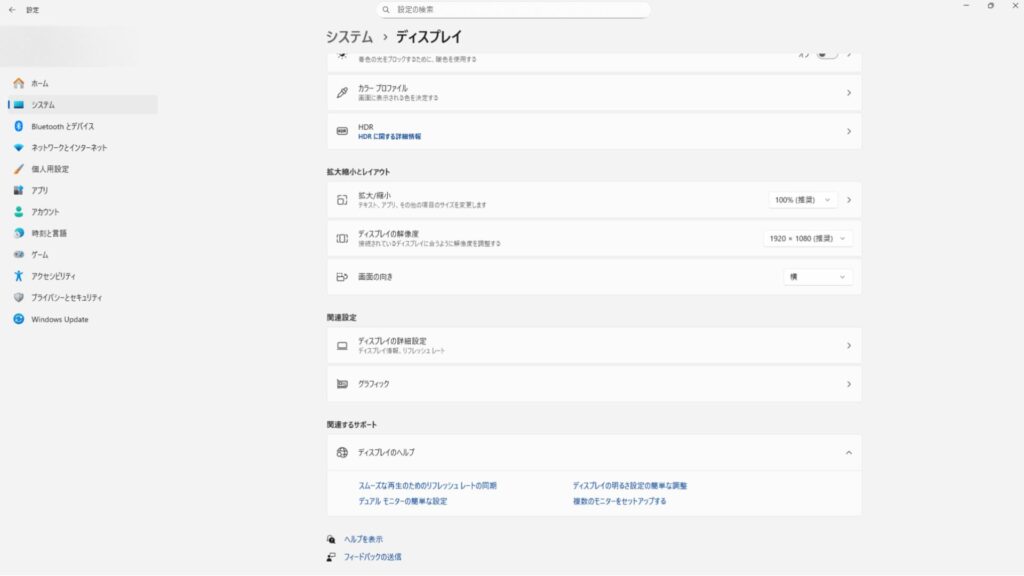Select the 個人用設定 paintbrush icon
The width and height of the screenshot is (1024, 576).
[18, 169]
